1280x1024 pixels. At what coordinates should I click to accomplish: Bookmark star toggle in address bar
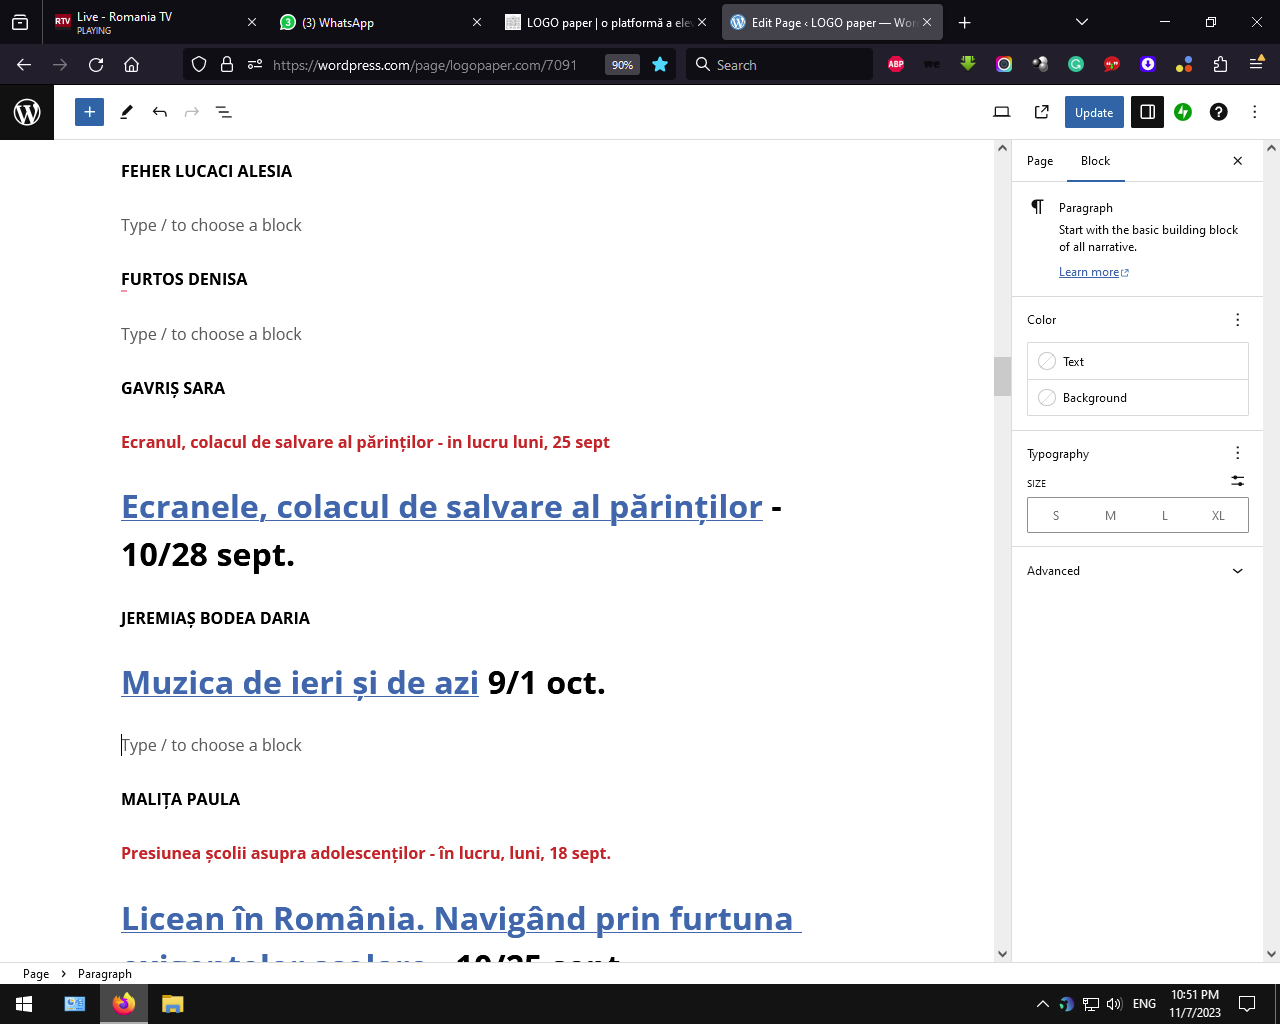click(x=660, y=65)
